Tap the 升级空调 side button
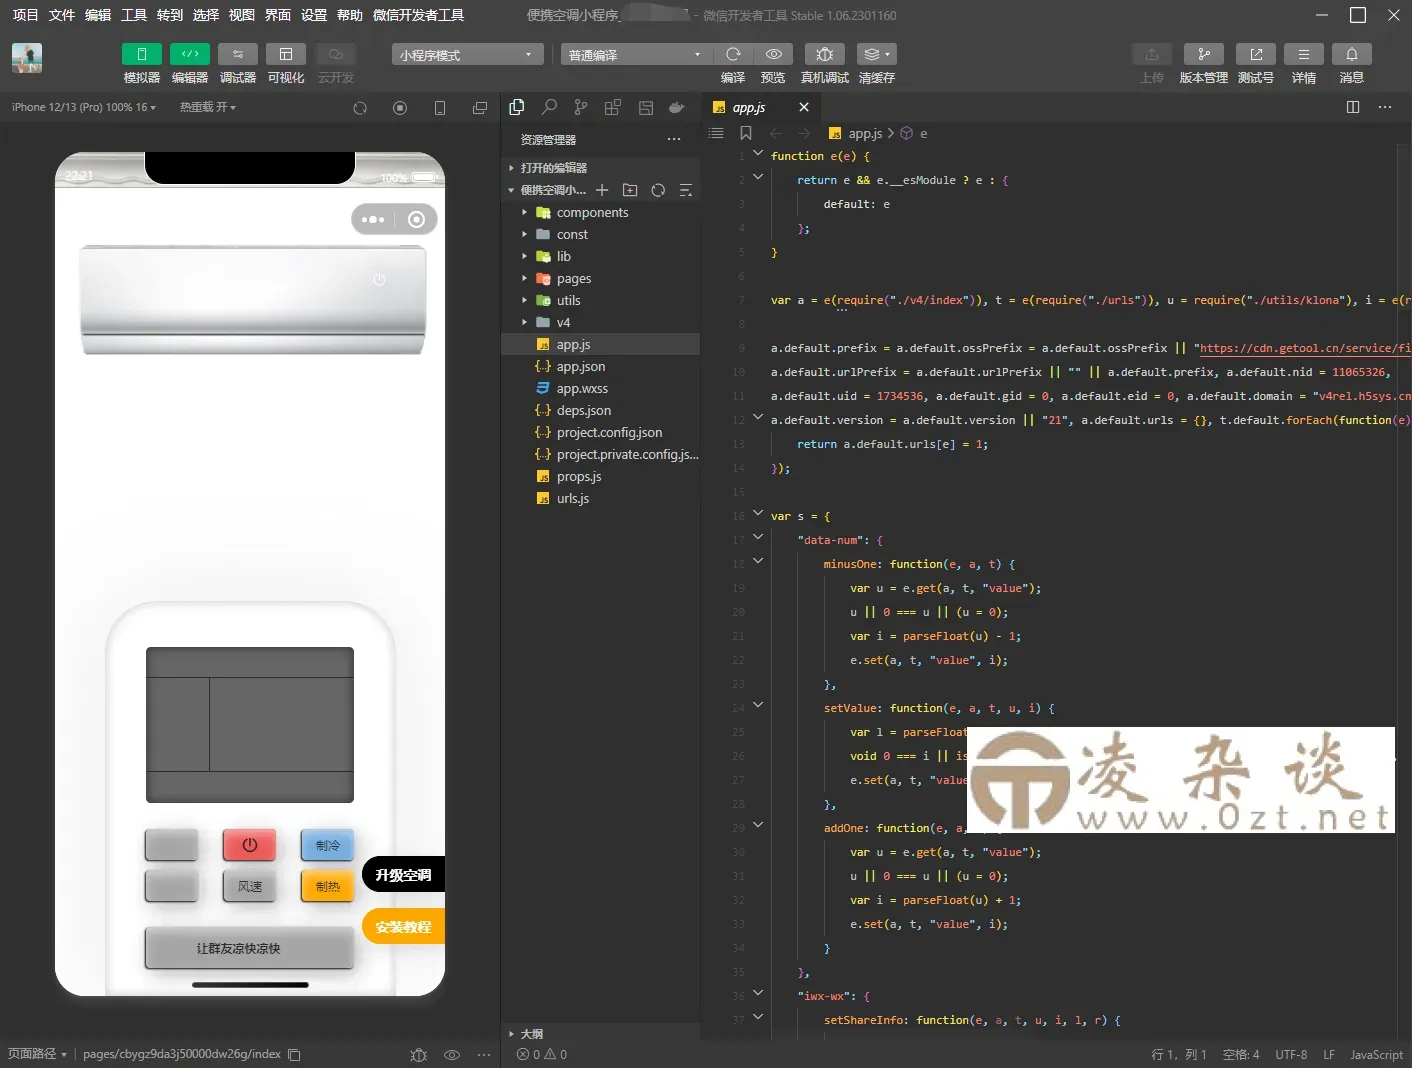This screenshot has height=1068, width=1412. coord(403,874)
